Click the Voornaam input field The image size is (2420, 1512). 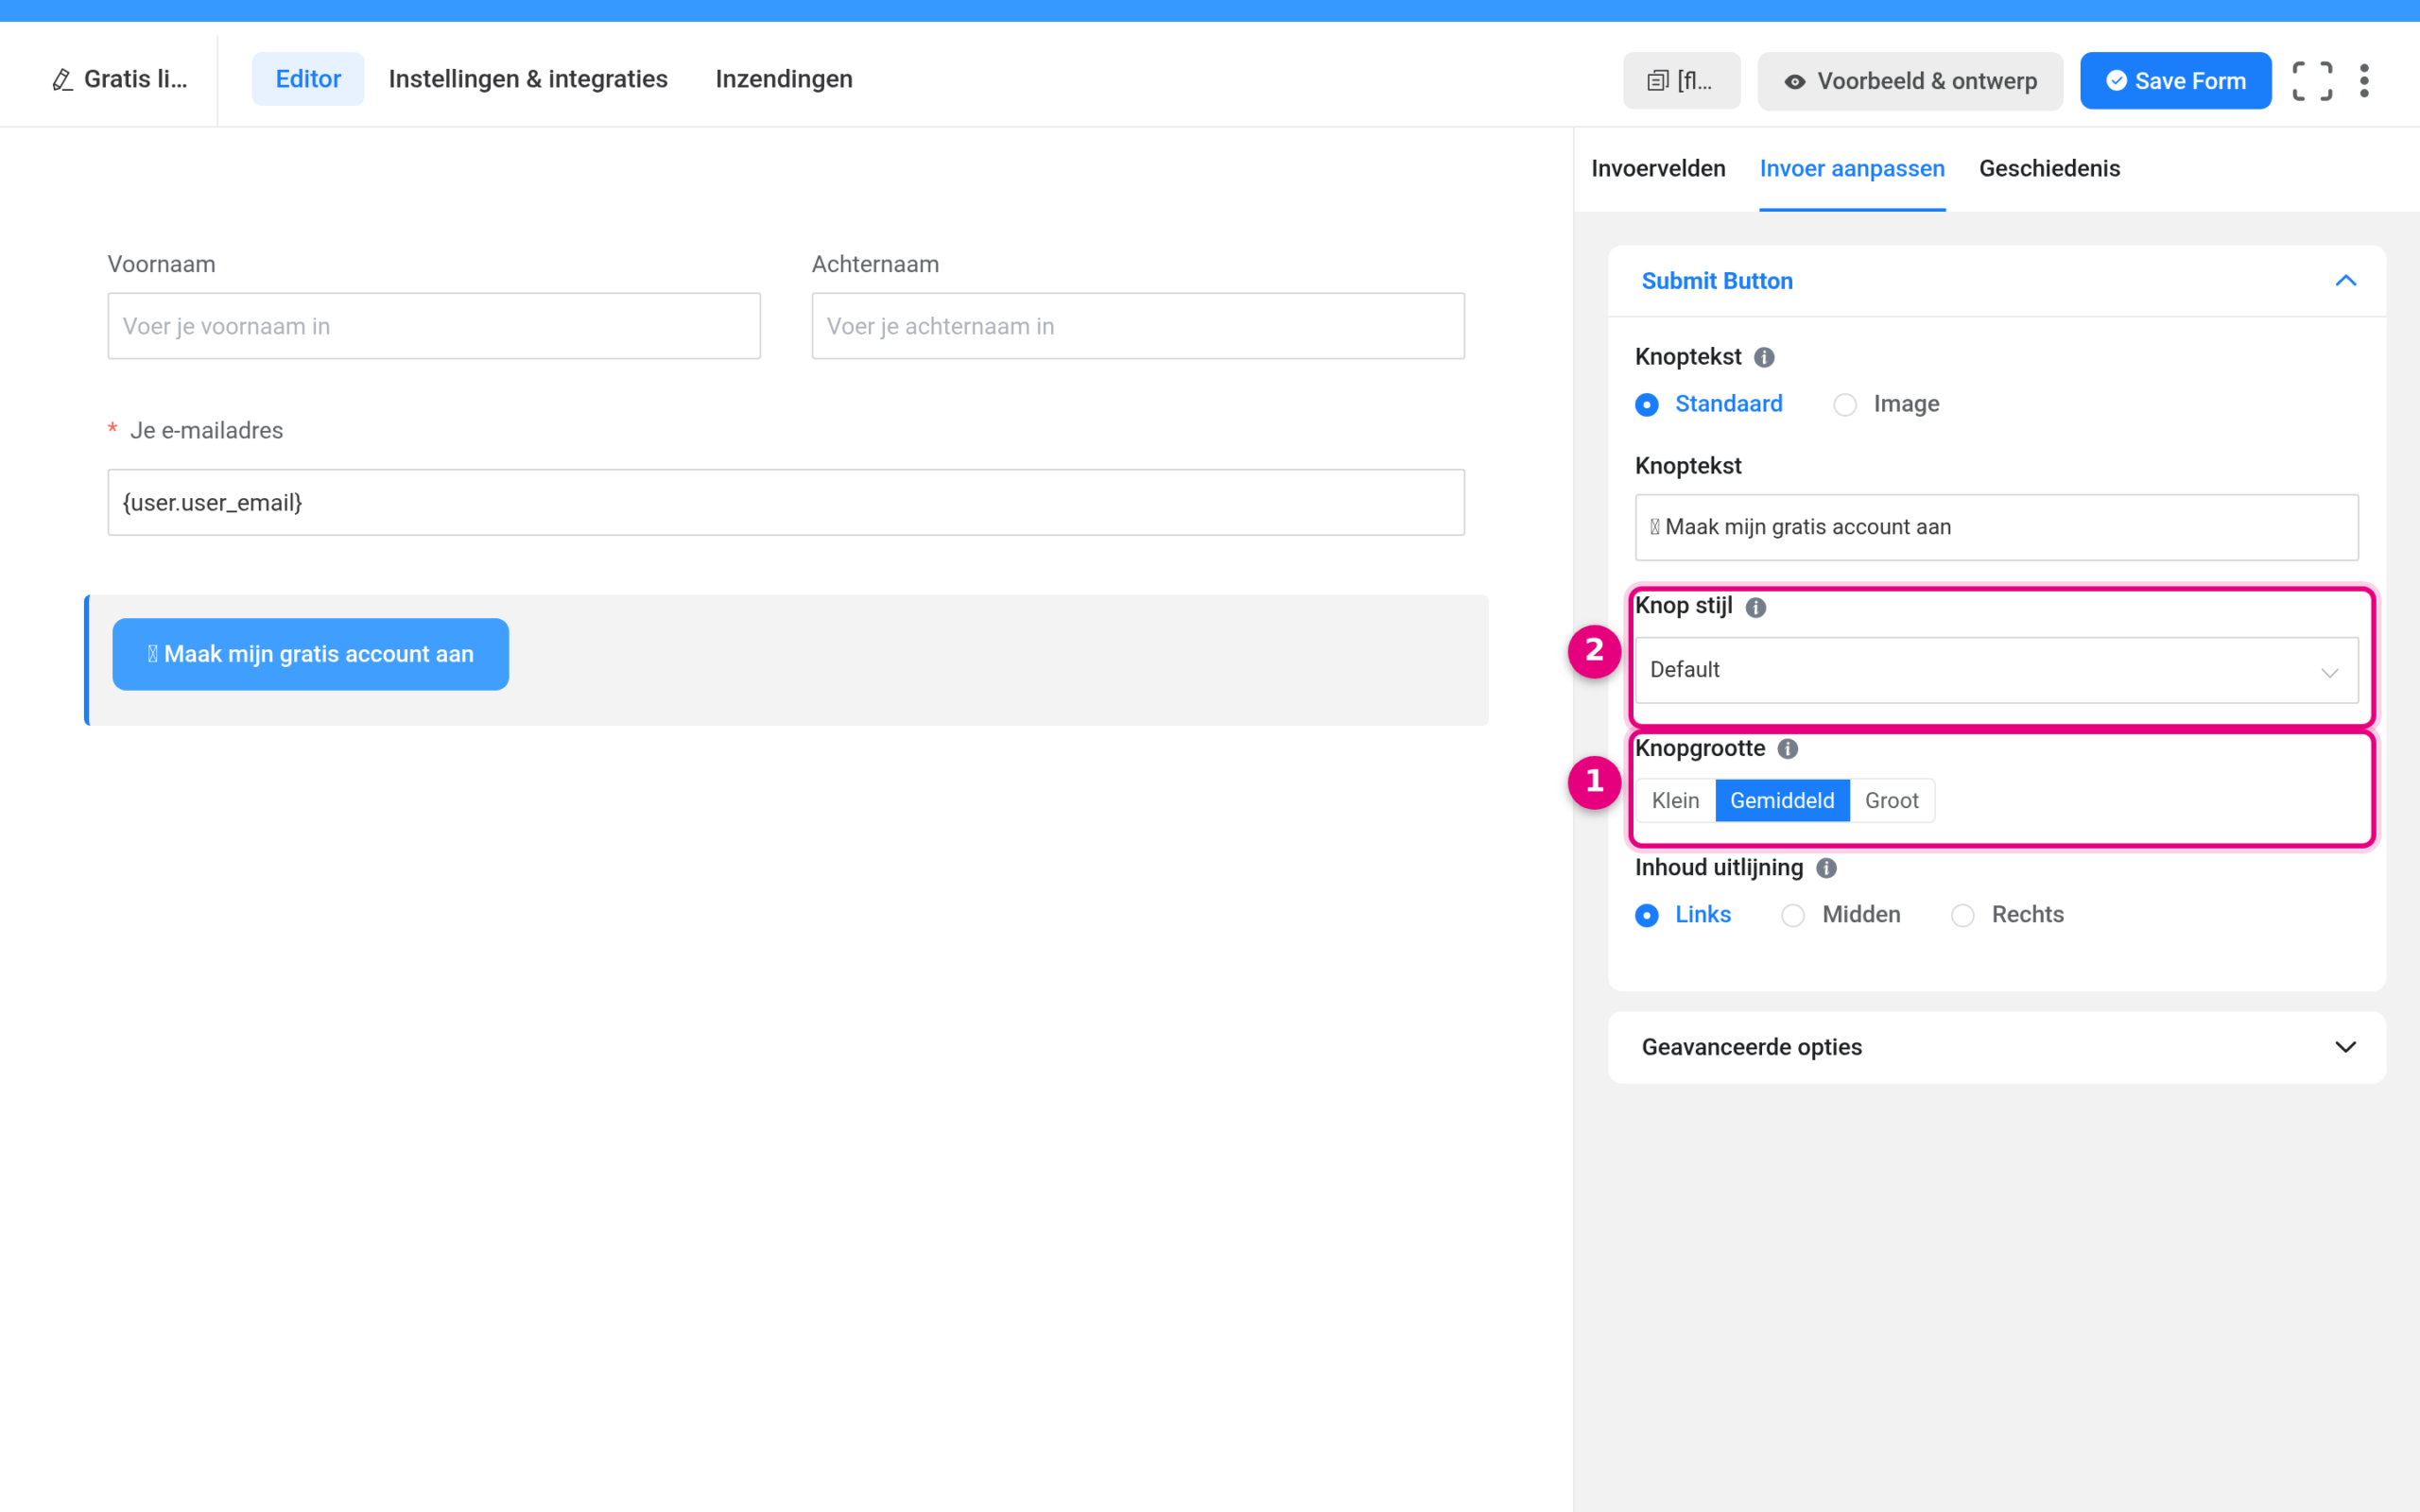click(434, 326)
